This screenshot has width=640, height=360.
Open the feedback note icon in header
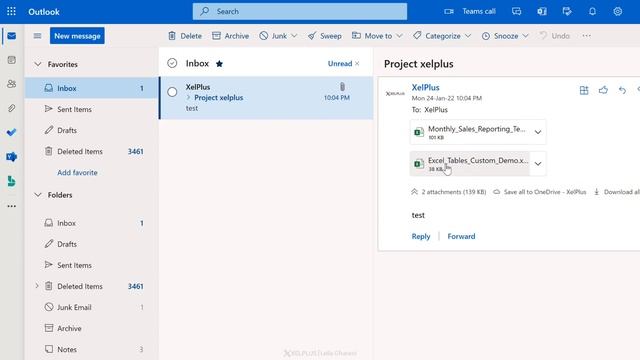[x=567, y=11]
